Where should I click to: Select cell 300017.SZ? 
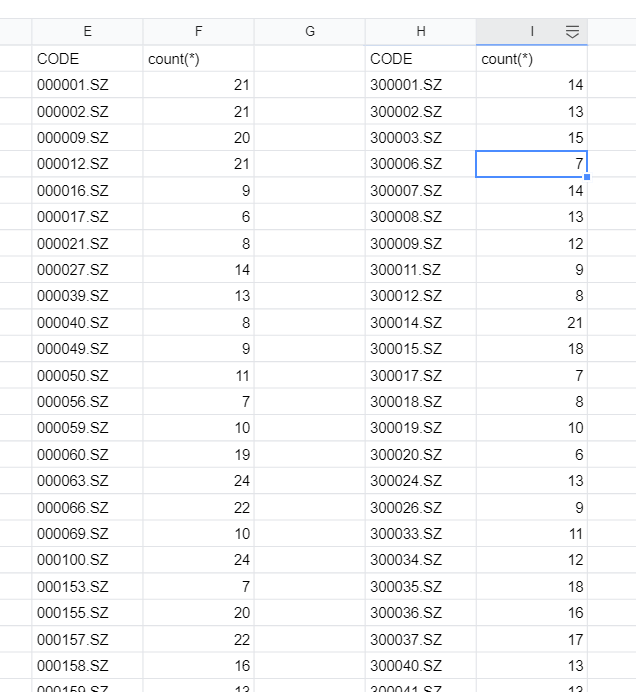[421, 375]
